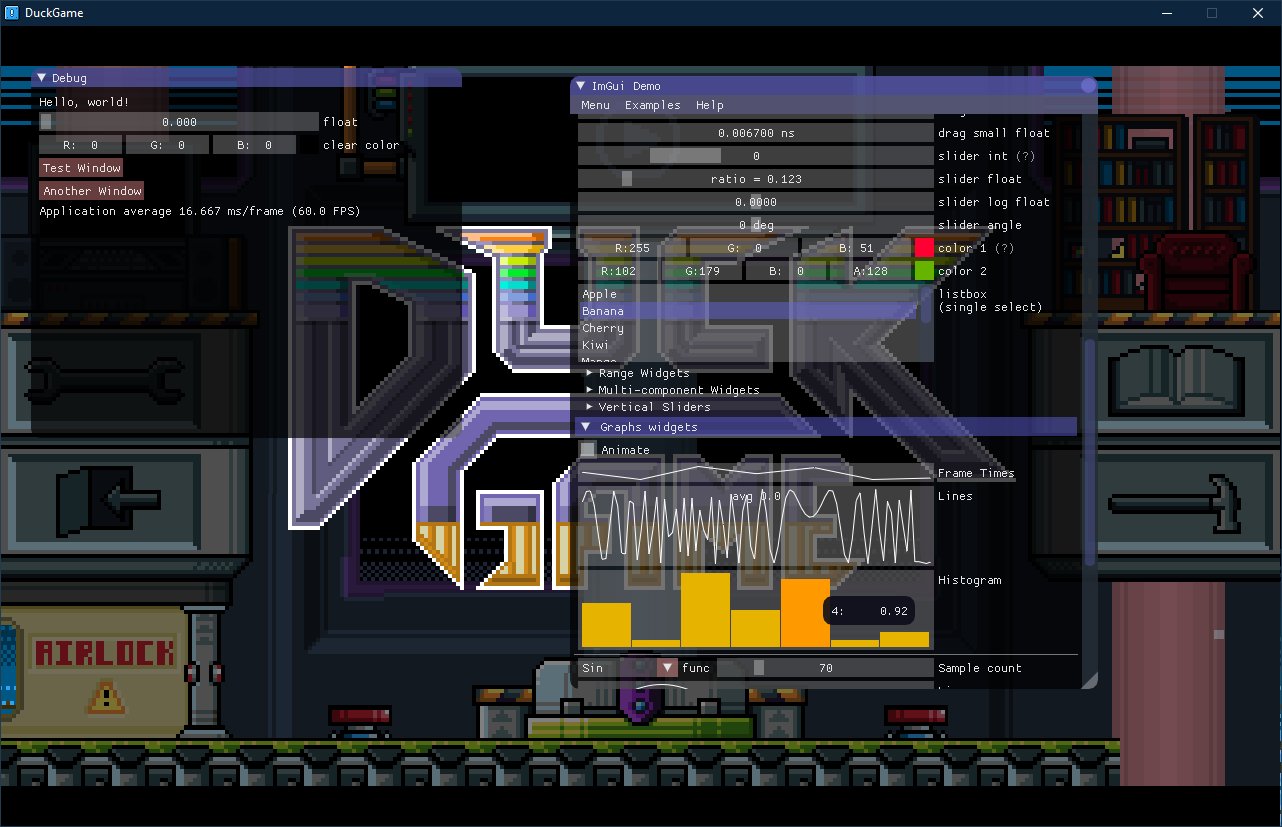Click the Hello, world! text
Image resolution: width=1282 pixels, height=827 pixels.
pyautogui.click(x=84, y=102)
